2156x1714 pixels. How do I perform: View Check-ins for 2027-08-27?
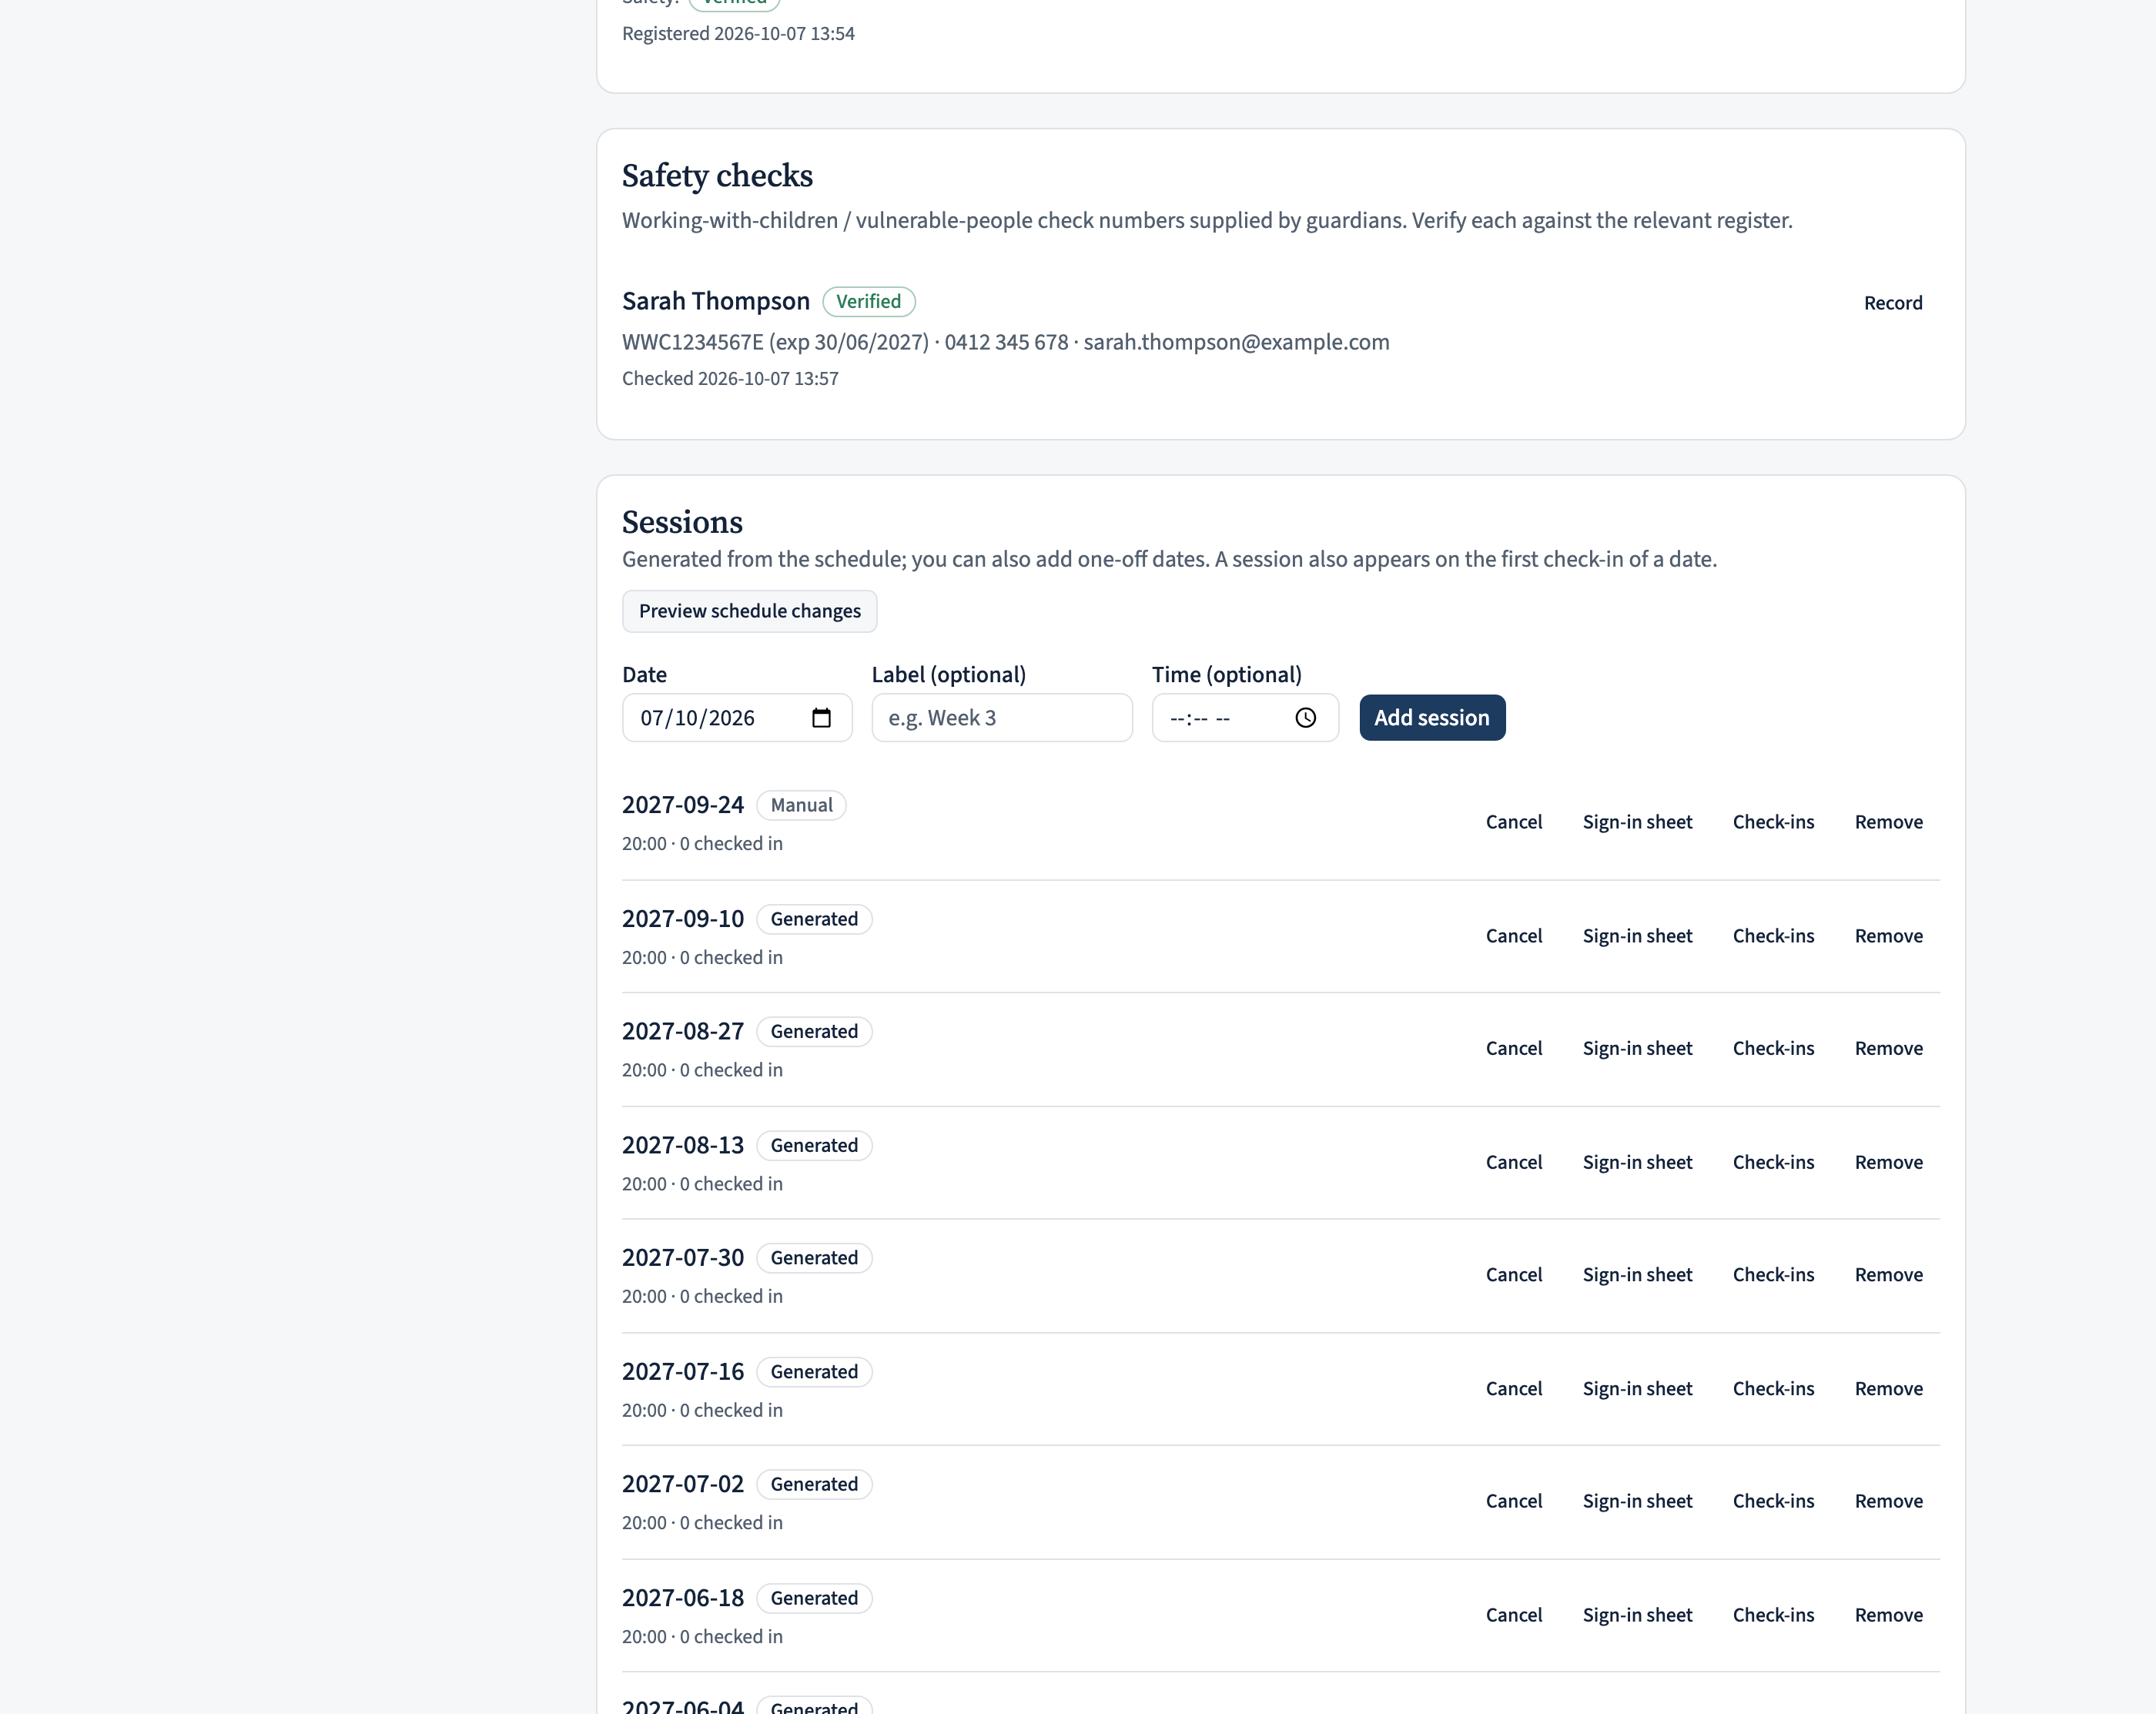pos(1773,1048)
